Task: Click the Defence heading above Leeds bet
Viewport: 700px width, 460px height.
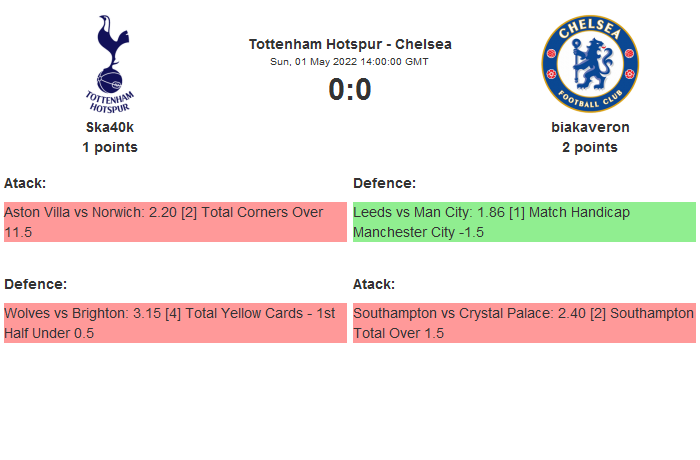Action: pyautogui.click(x=384, y=183)
